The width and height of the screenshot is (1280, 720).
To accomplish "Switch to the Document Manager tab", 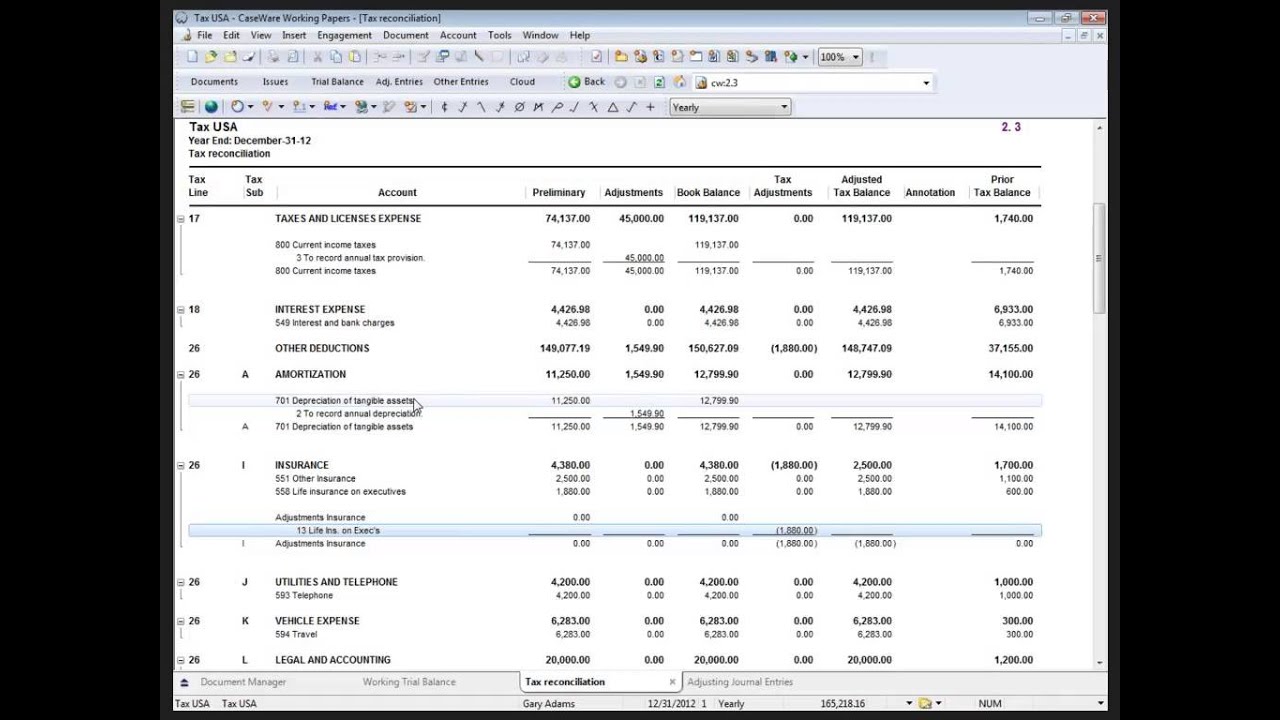I will click(243, 682).
